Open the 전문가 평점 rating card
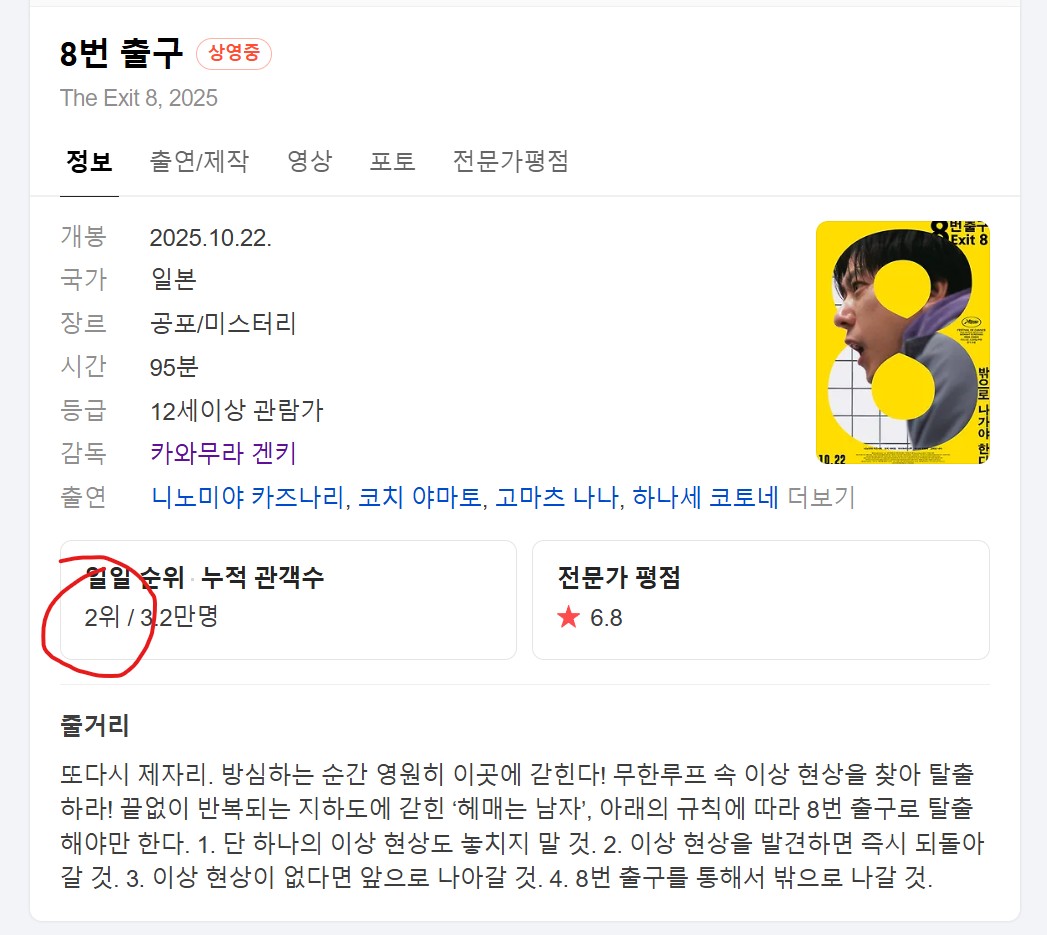This screenshot has height=935, width=1047. click(x=761, y=600)
